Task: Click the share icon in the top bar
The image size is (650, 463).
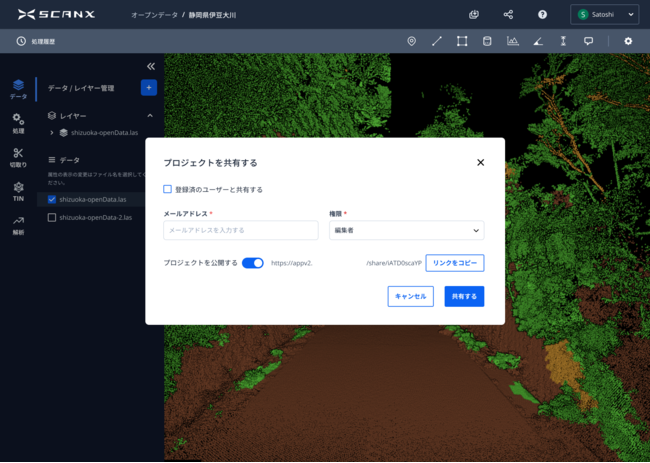Action: pyautogui.click(x=508, y=15)
